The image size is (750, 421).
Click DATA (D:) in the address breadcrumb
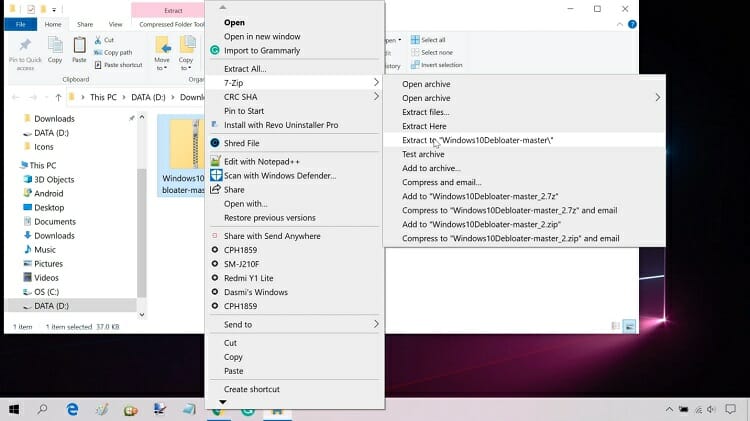148,97
